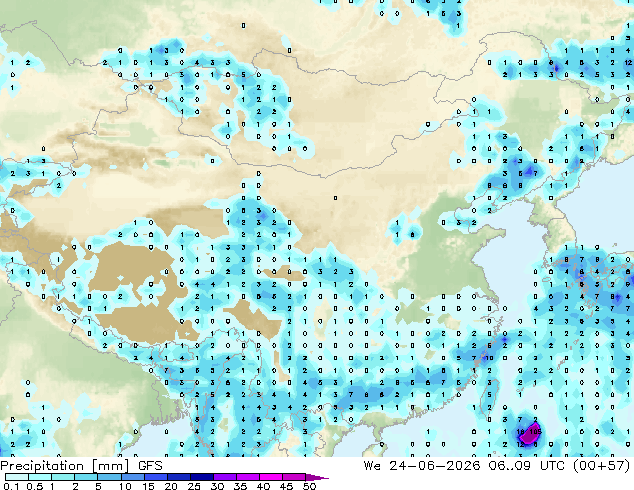Click legend tick label '35'

[240, 486]
